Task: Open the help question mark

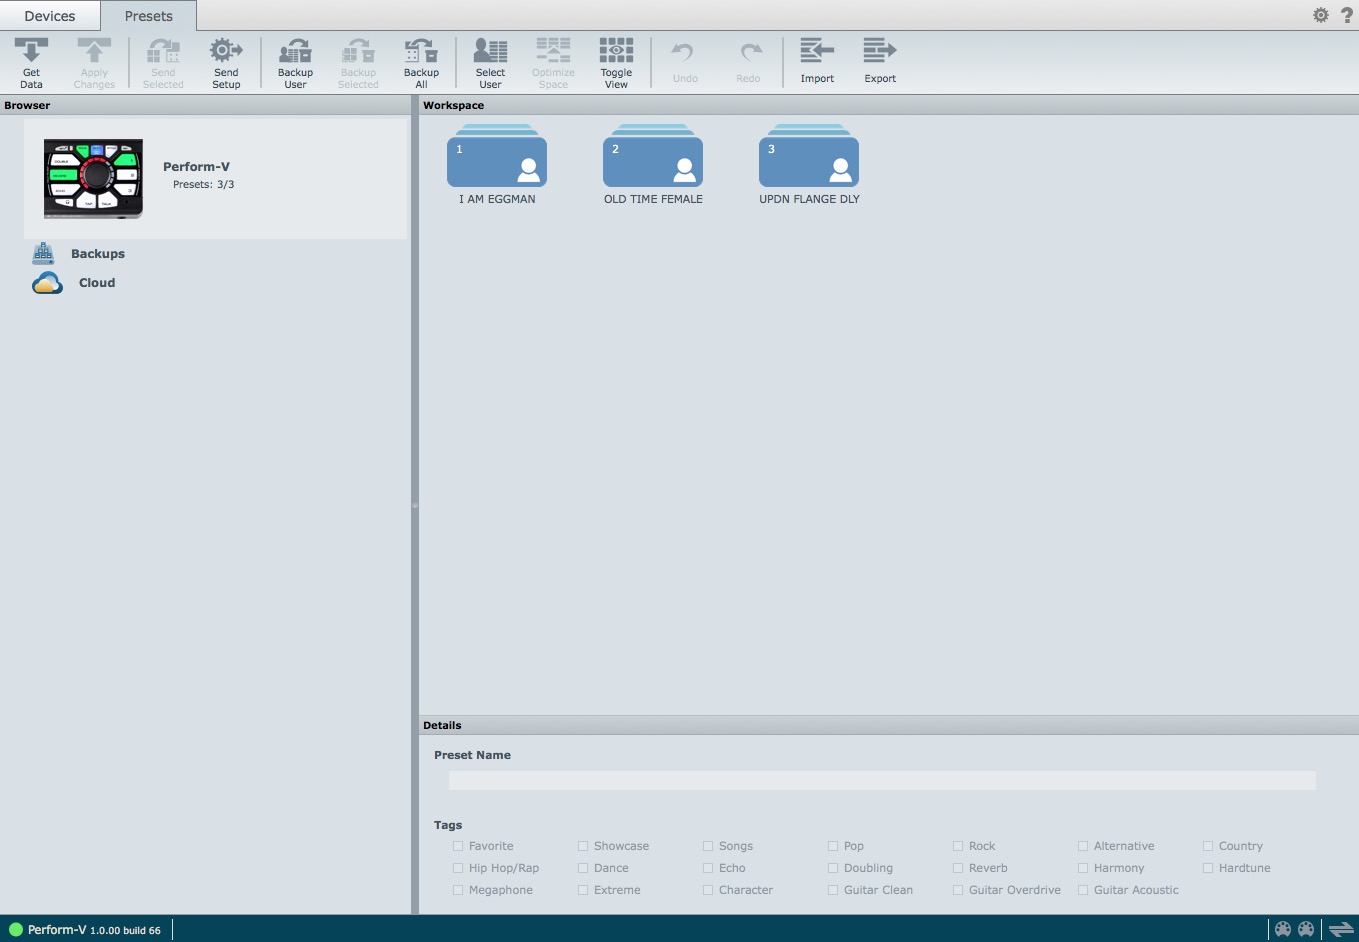Action: click(1347, 15)
